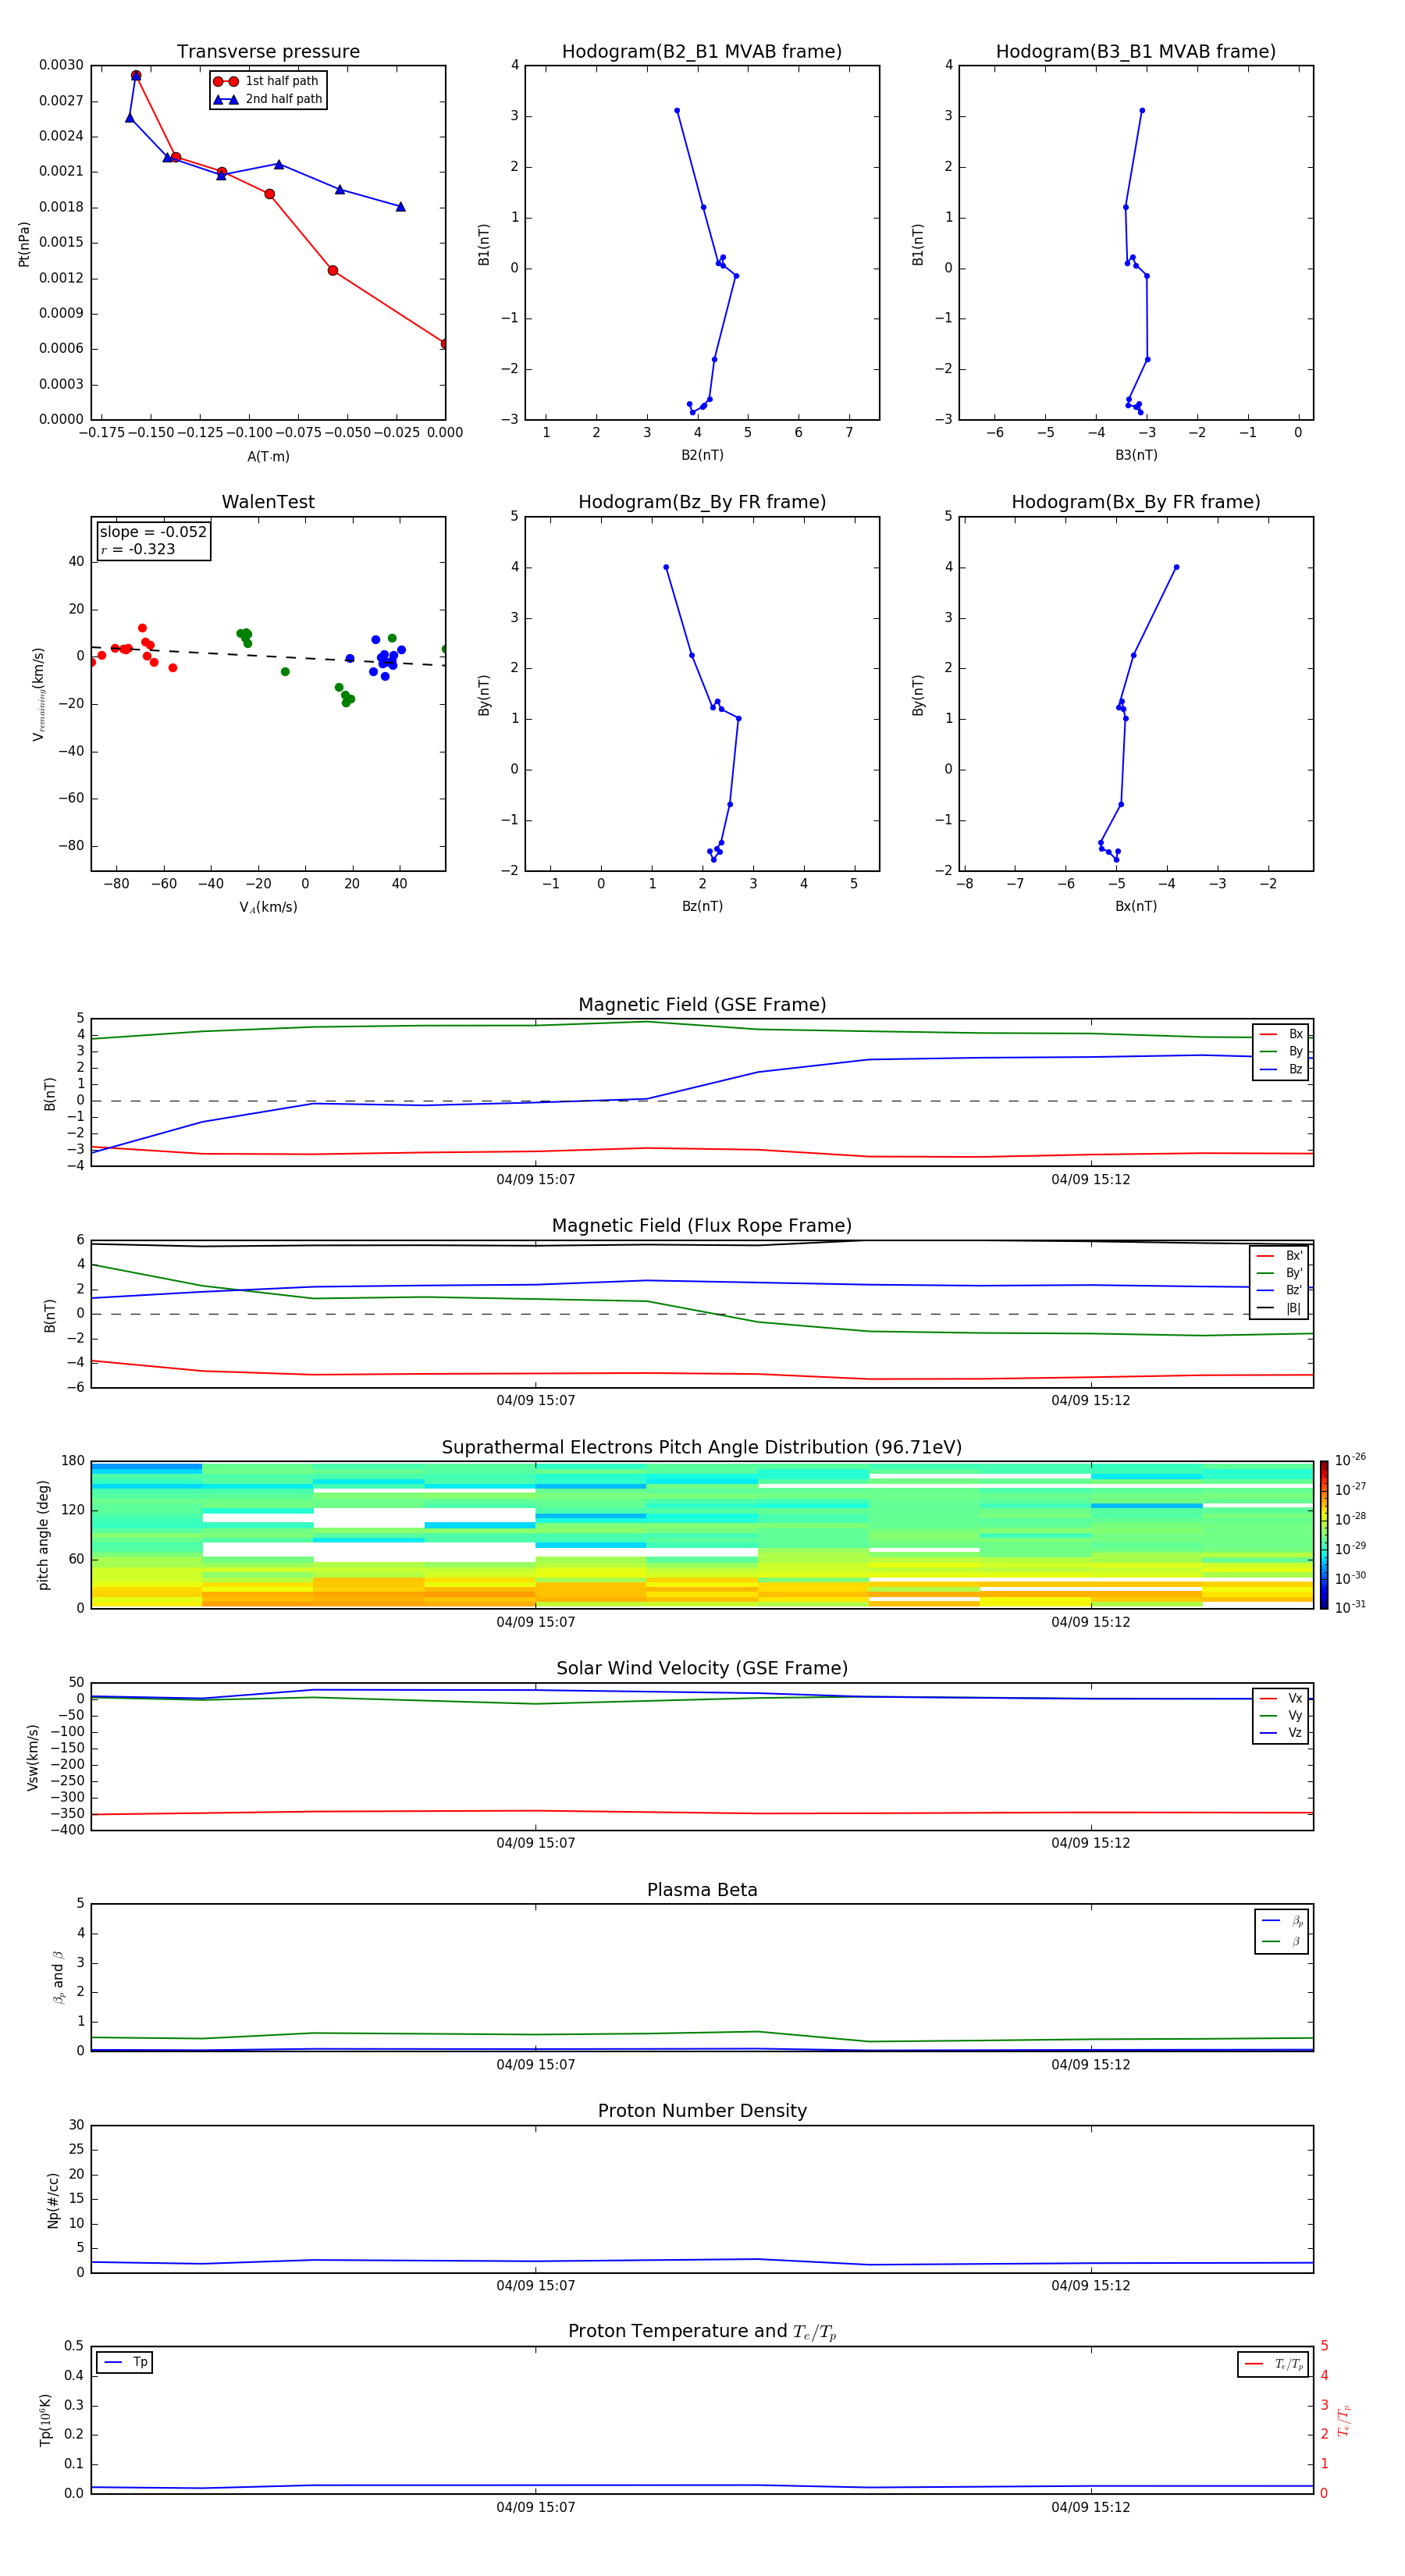Click the Vx entry in velocity legend

point(1282,1699)
